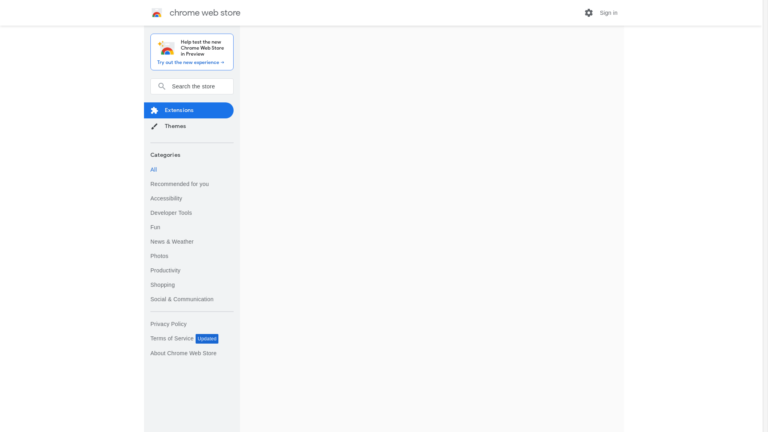Select the All category
The width and height of the screenshot is (768, 432).
pyautogui.click(x=154, y=170)
